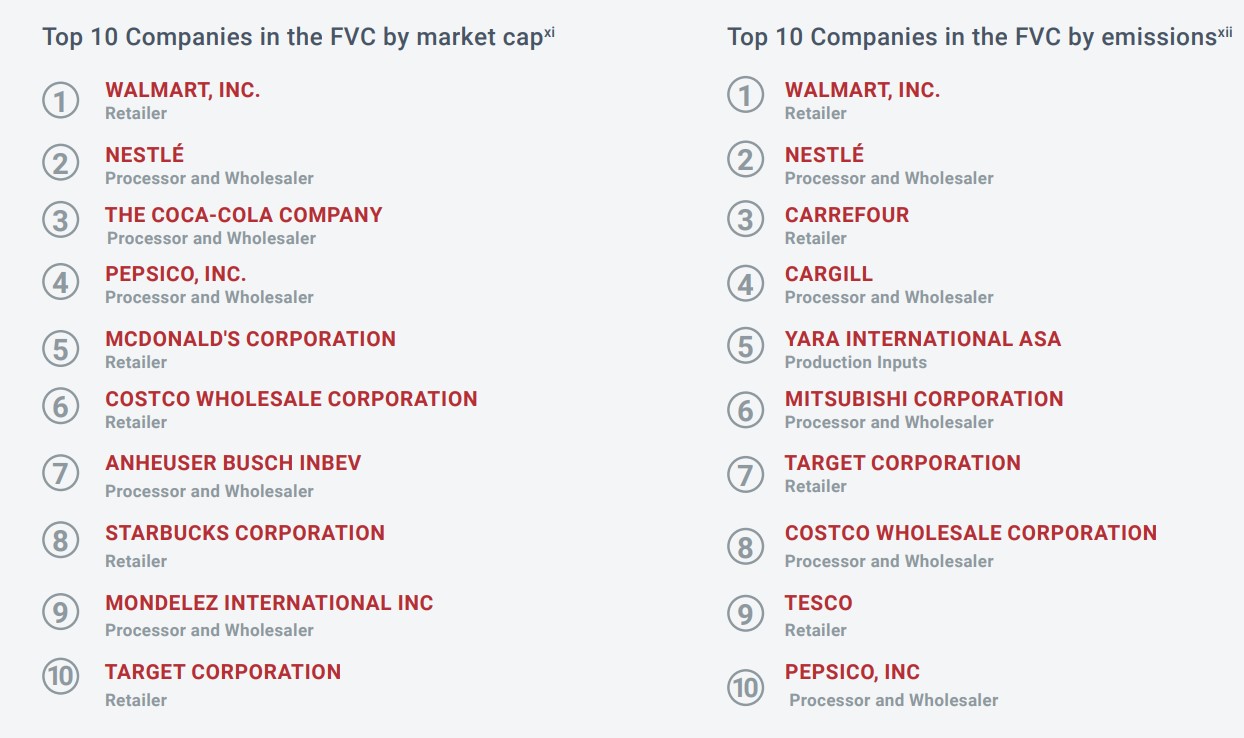Select the number 5 circle beside McDonald's Corporation
The height and width of the screenshot is (738, 1244).
(x=60, y=348)
